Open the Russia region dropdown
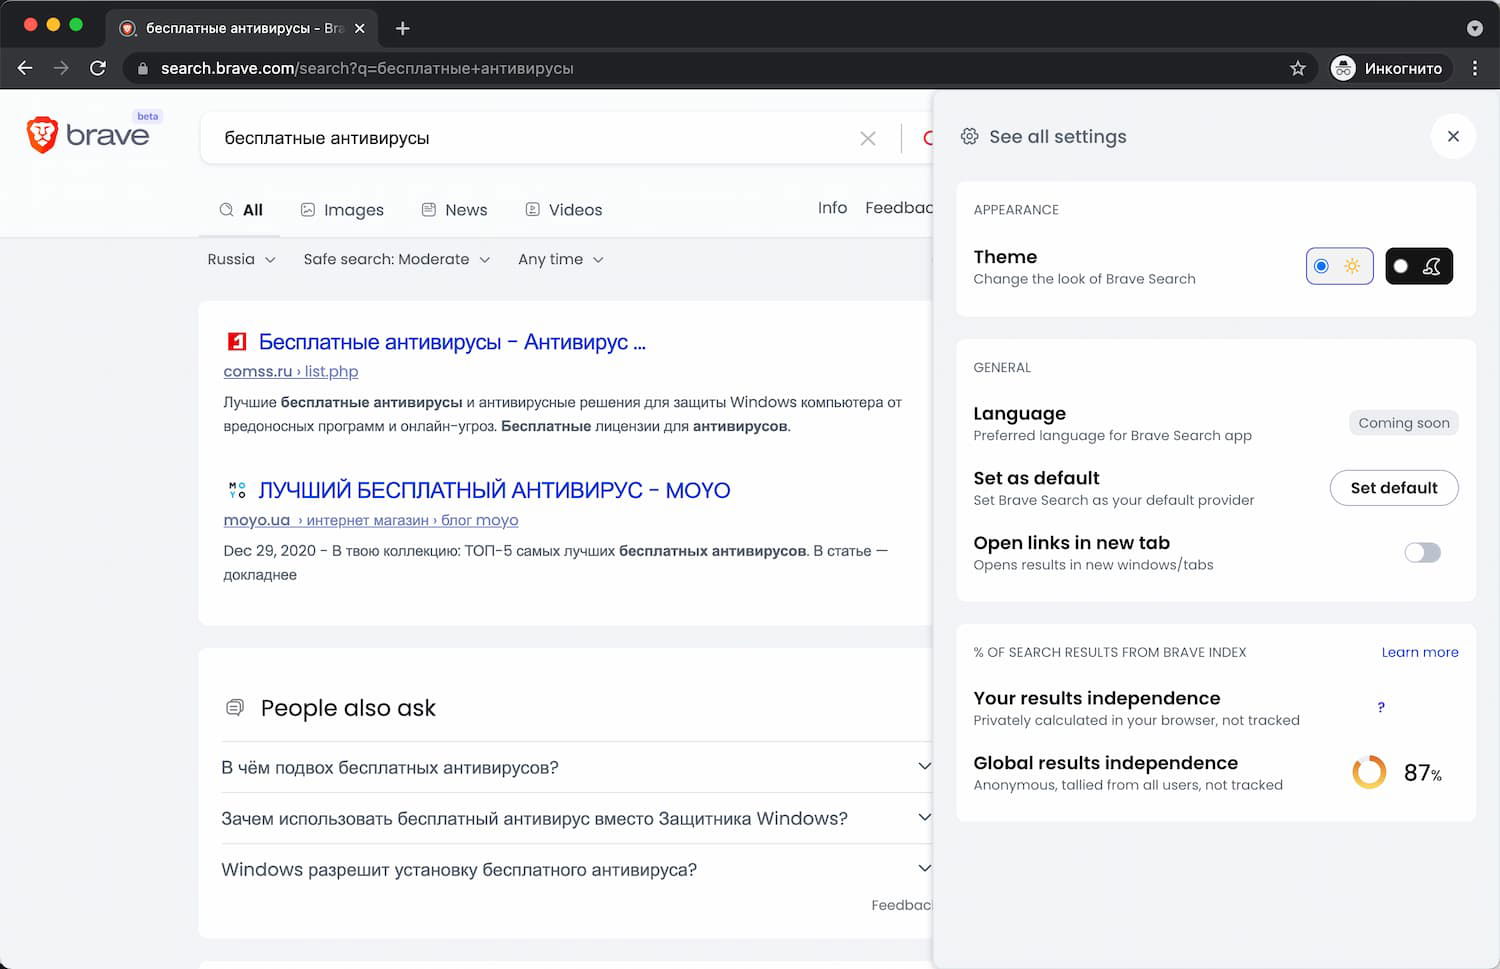This screenshot has width=1500, height=969. tap(241, 259)
